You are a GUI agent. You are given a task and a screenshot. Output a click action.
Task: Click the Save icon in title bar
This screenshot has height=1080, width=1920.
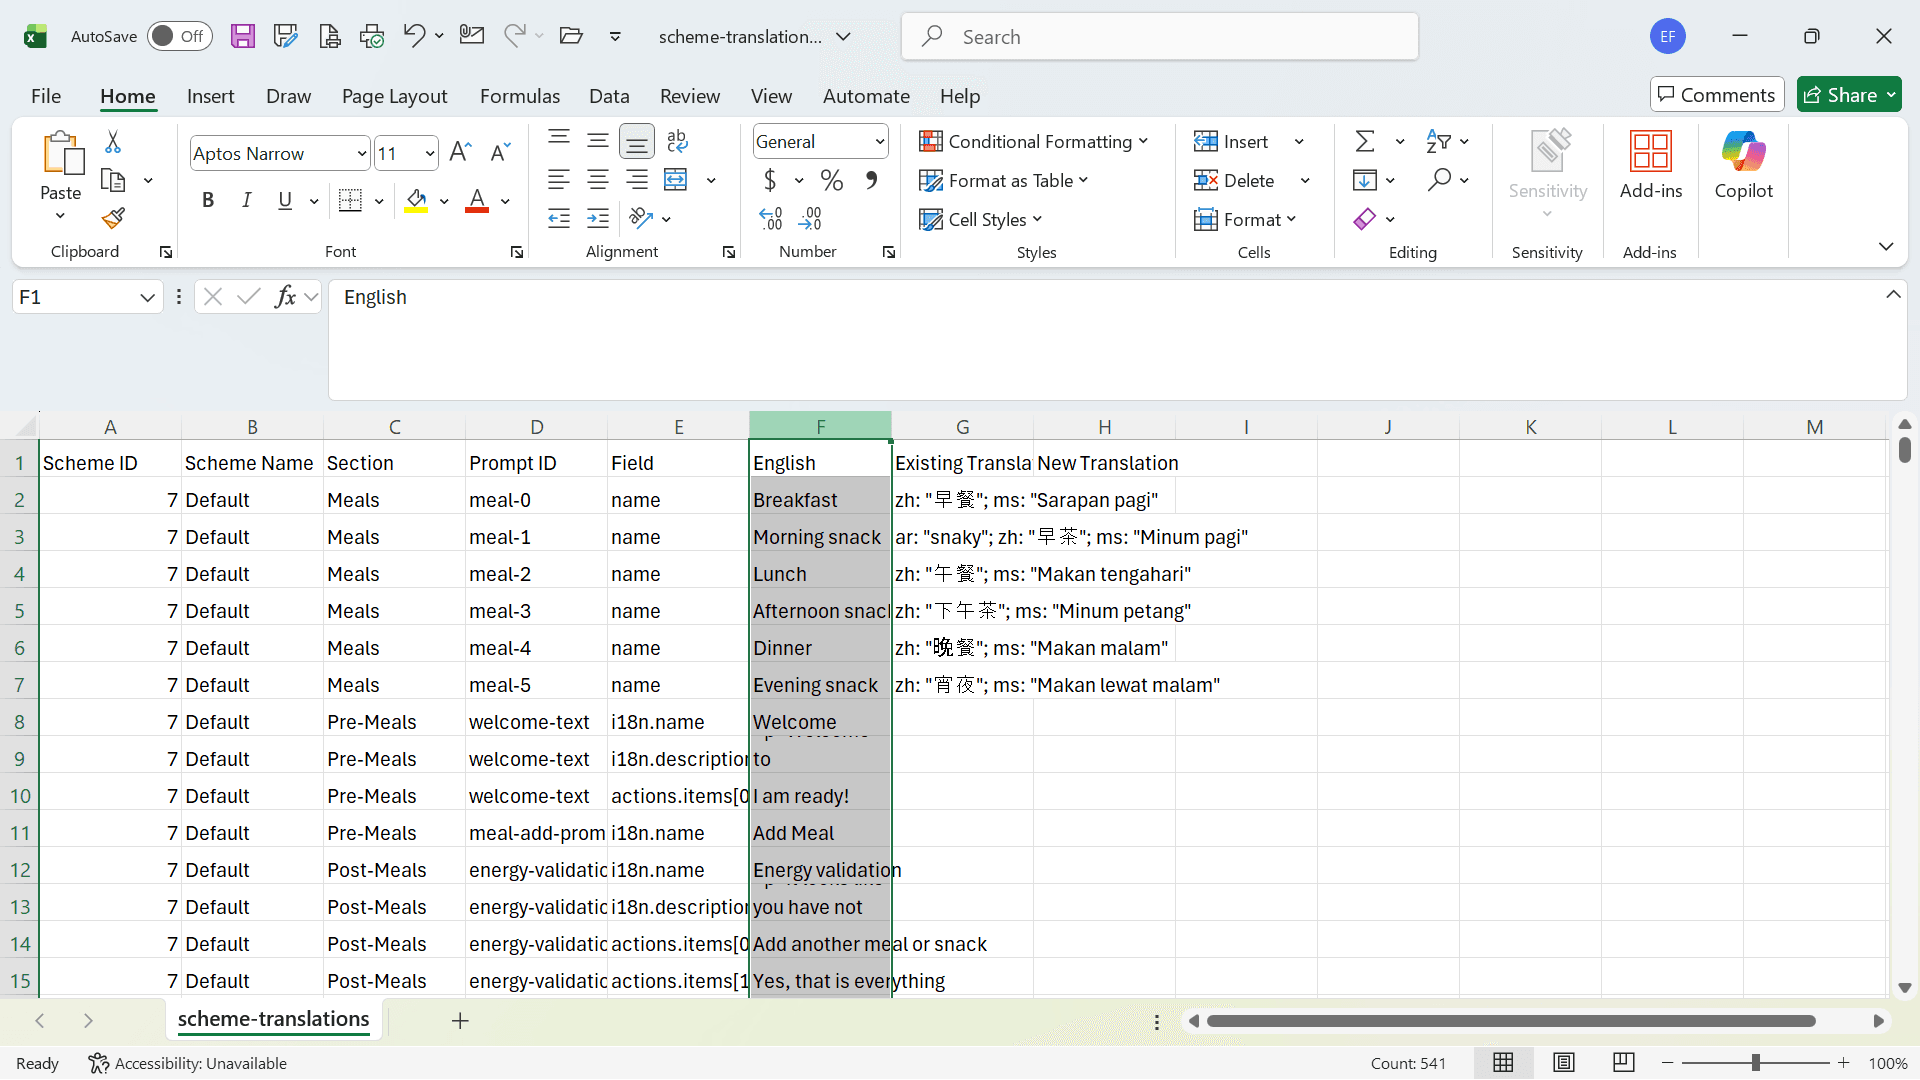pos(243,37)
